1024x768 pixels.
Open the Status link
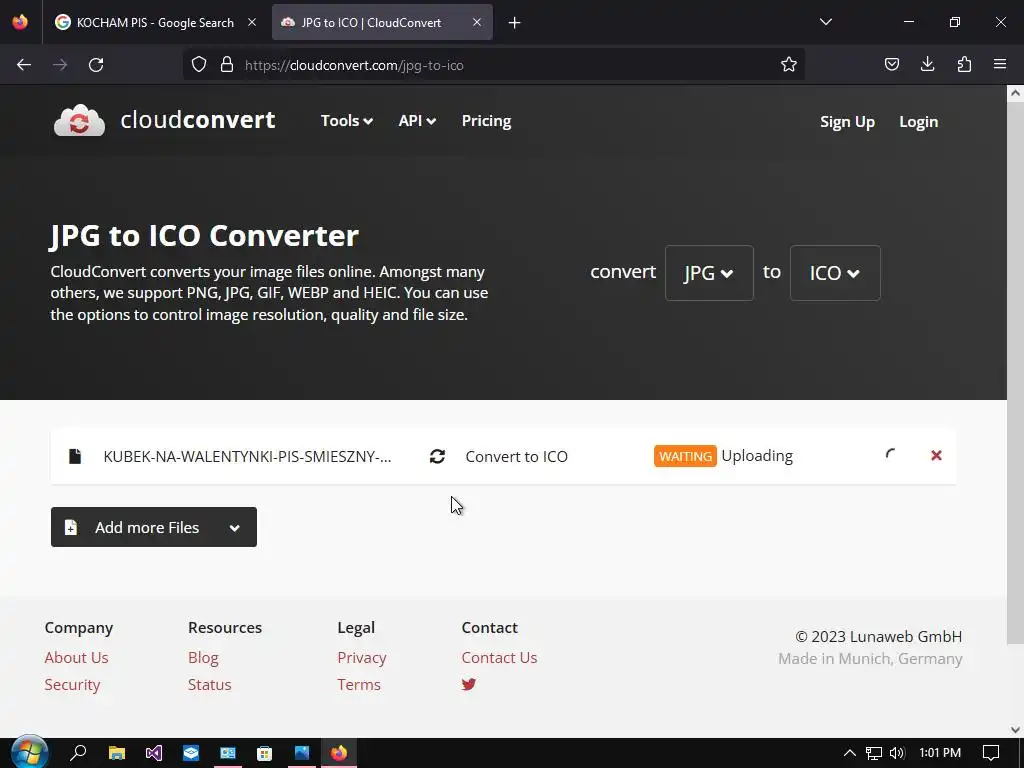pyautogui.click(x=210, y=684)
